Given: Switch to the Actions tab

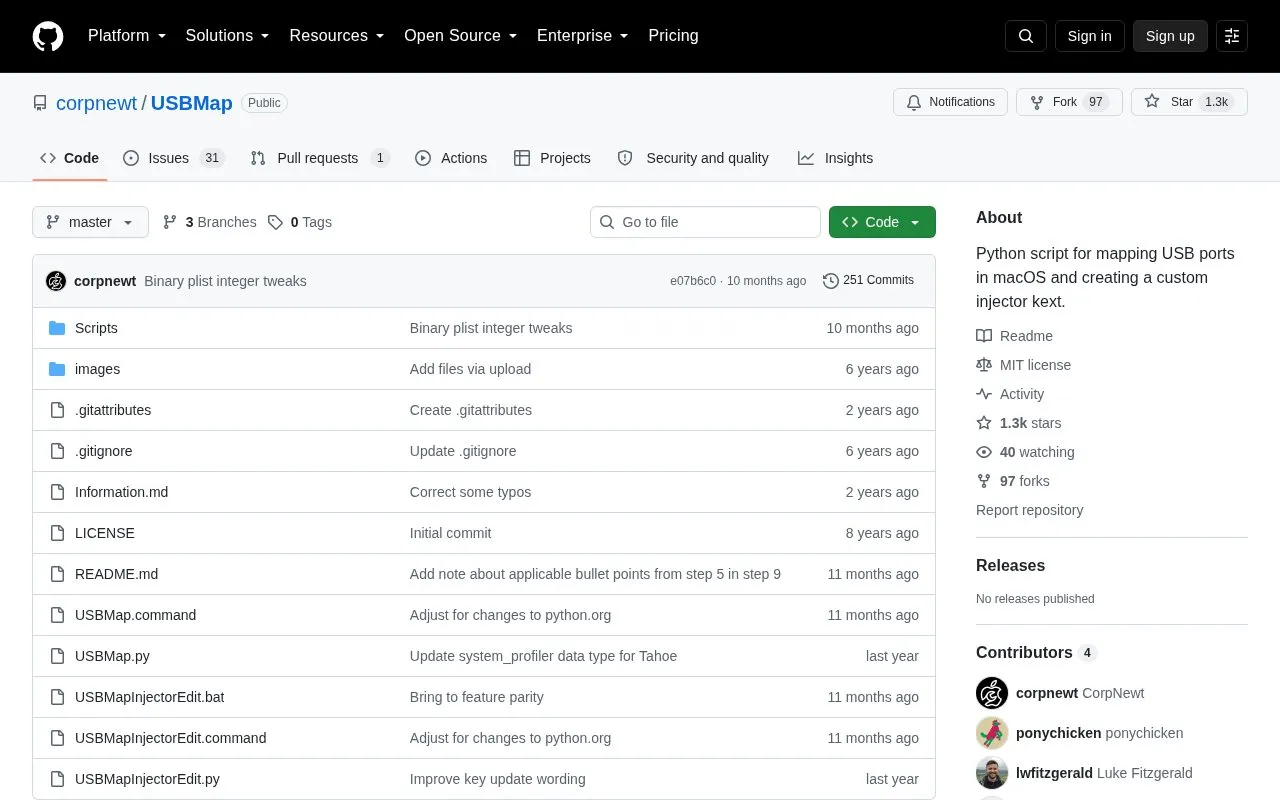Looking at the screenshot, I should click(x=451, y=158).
